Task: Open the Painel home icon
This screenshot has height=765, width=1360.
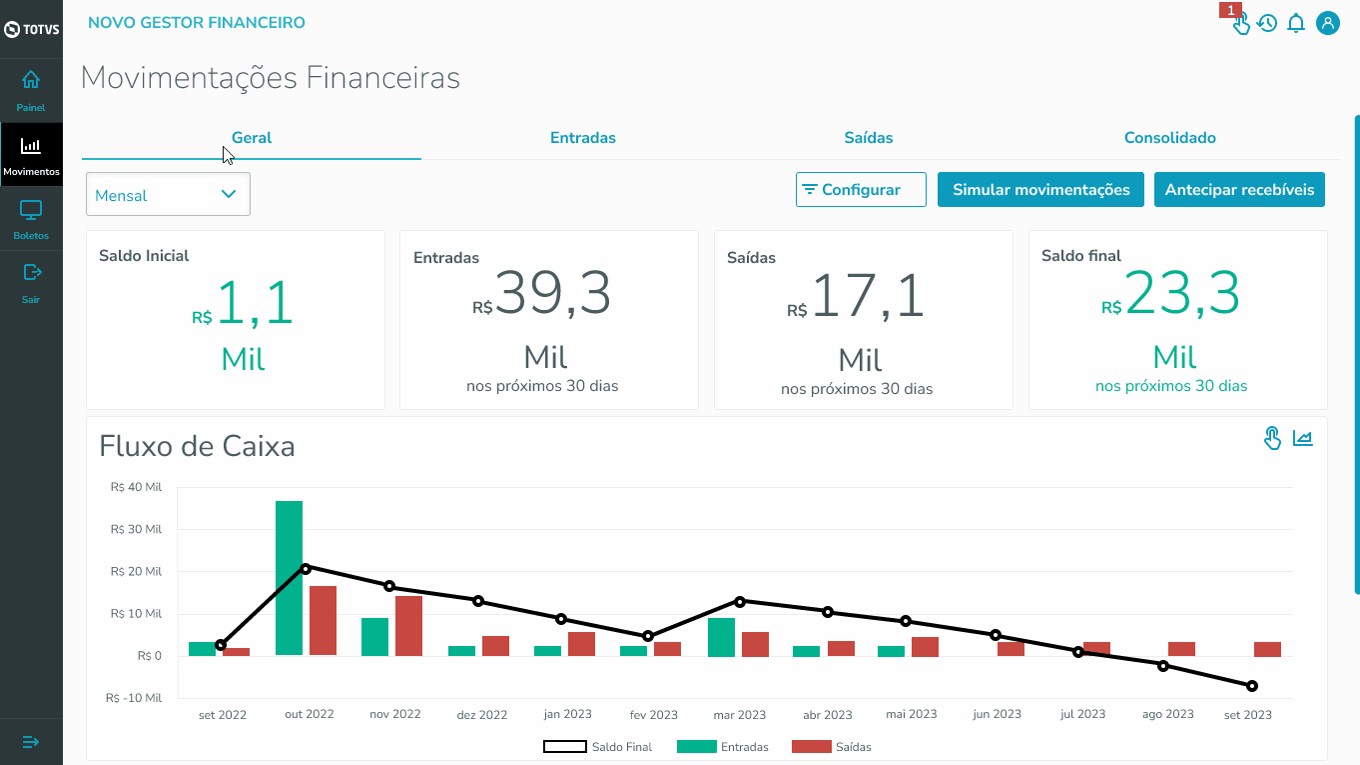Action: (31, 80)
